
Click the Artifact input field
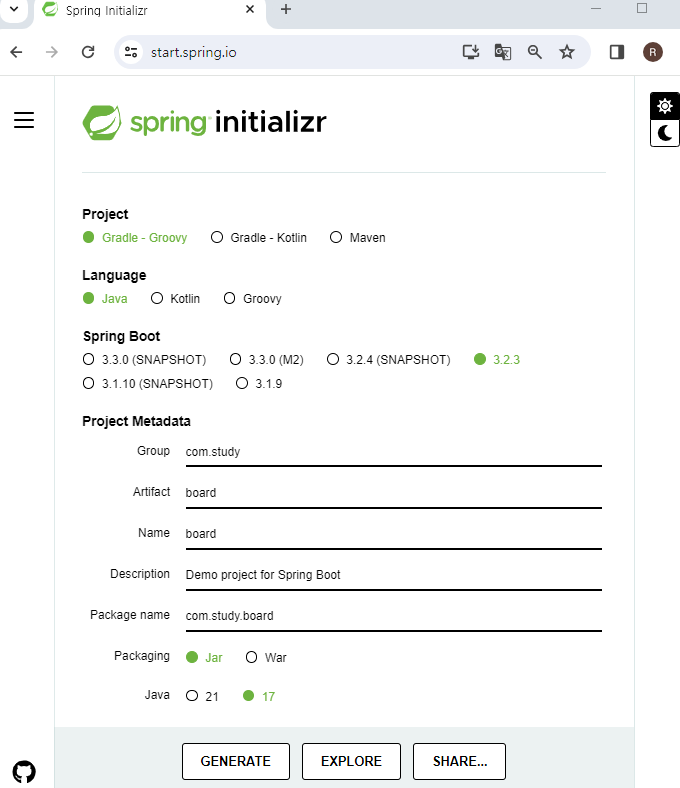pyautogui.click(x=394, y=493)
